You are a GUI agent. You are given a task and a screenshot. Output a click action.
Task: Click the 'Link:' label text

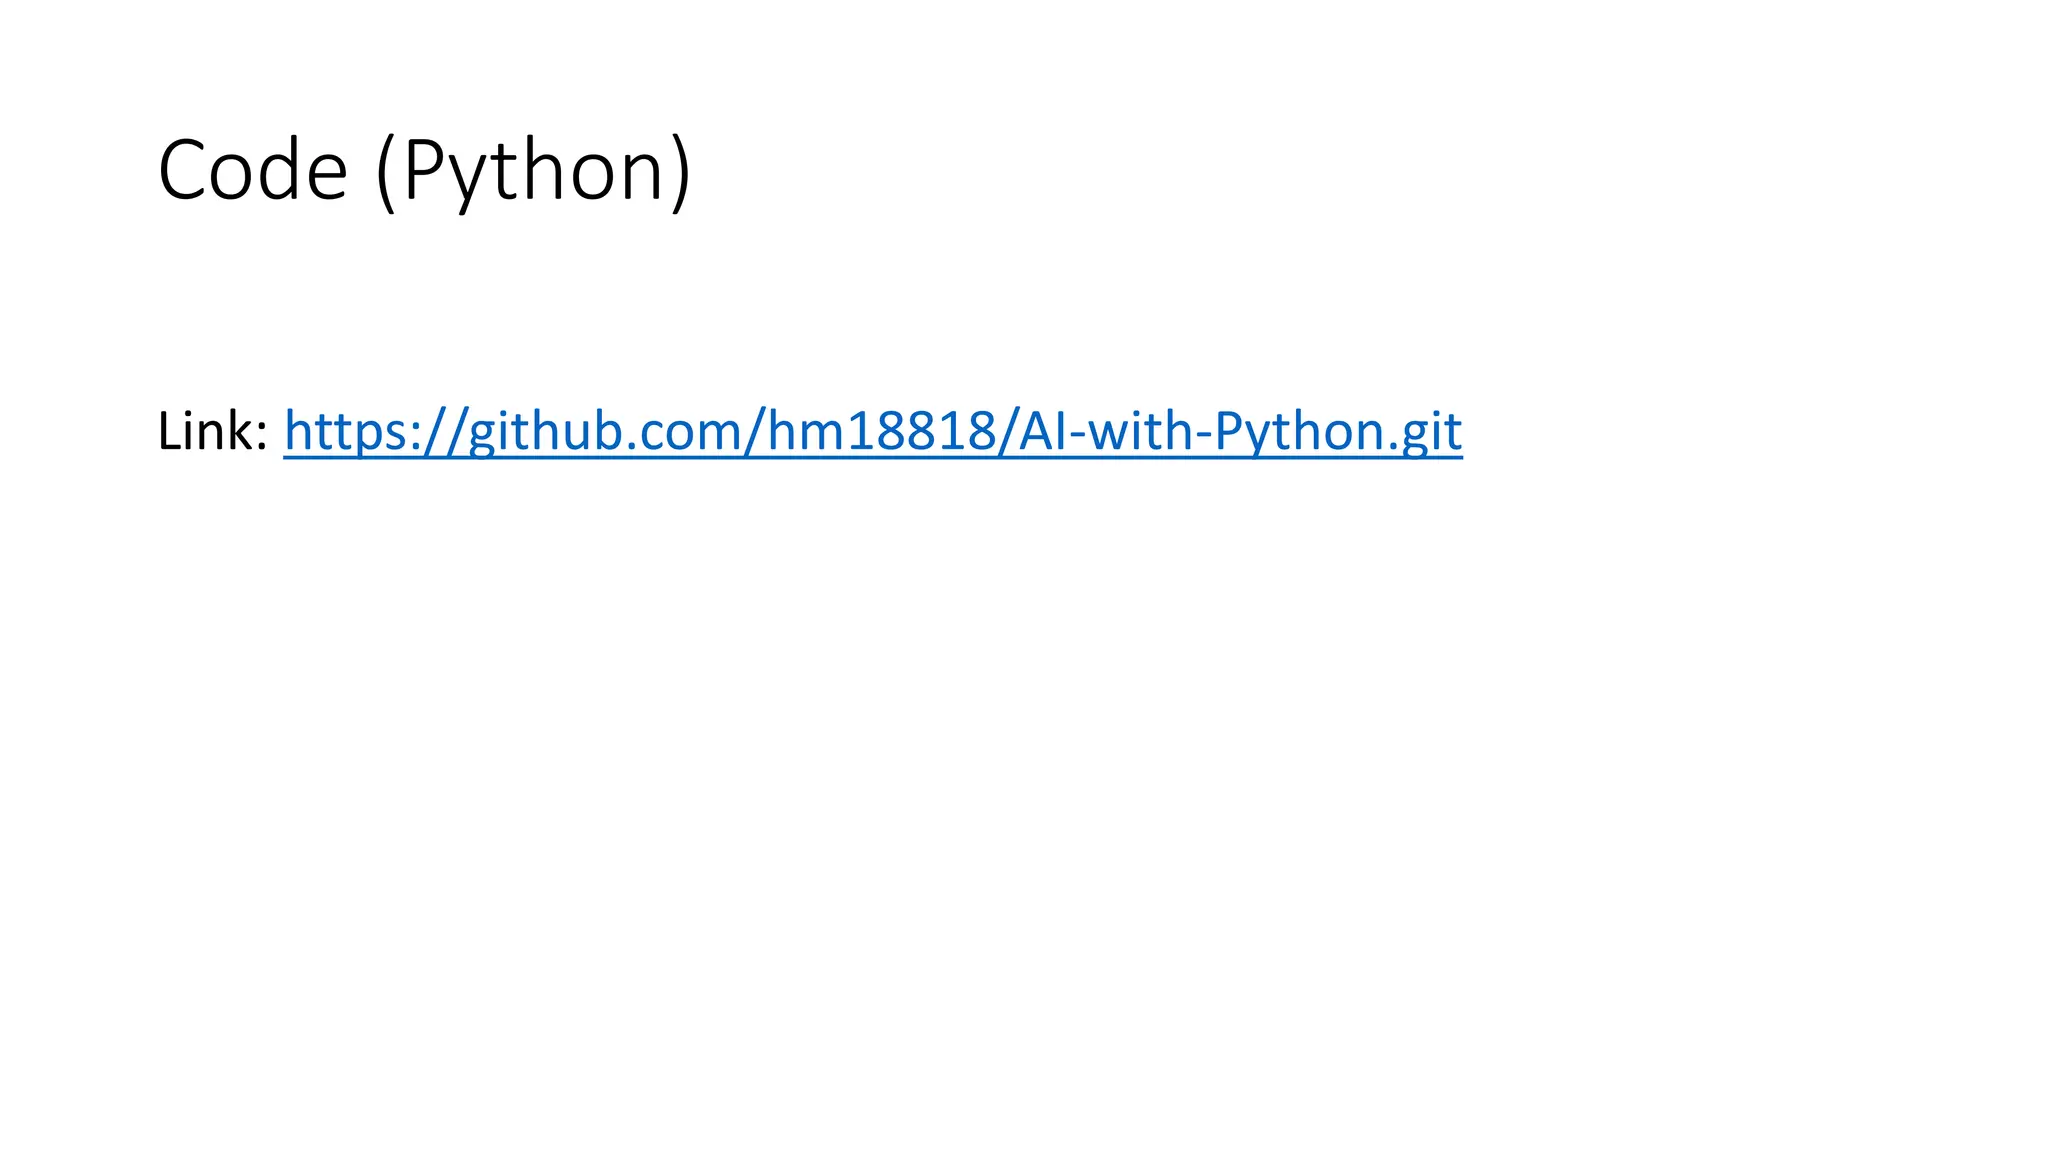(212, 432)
